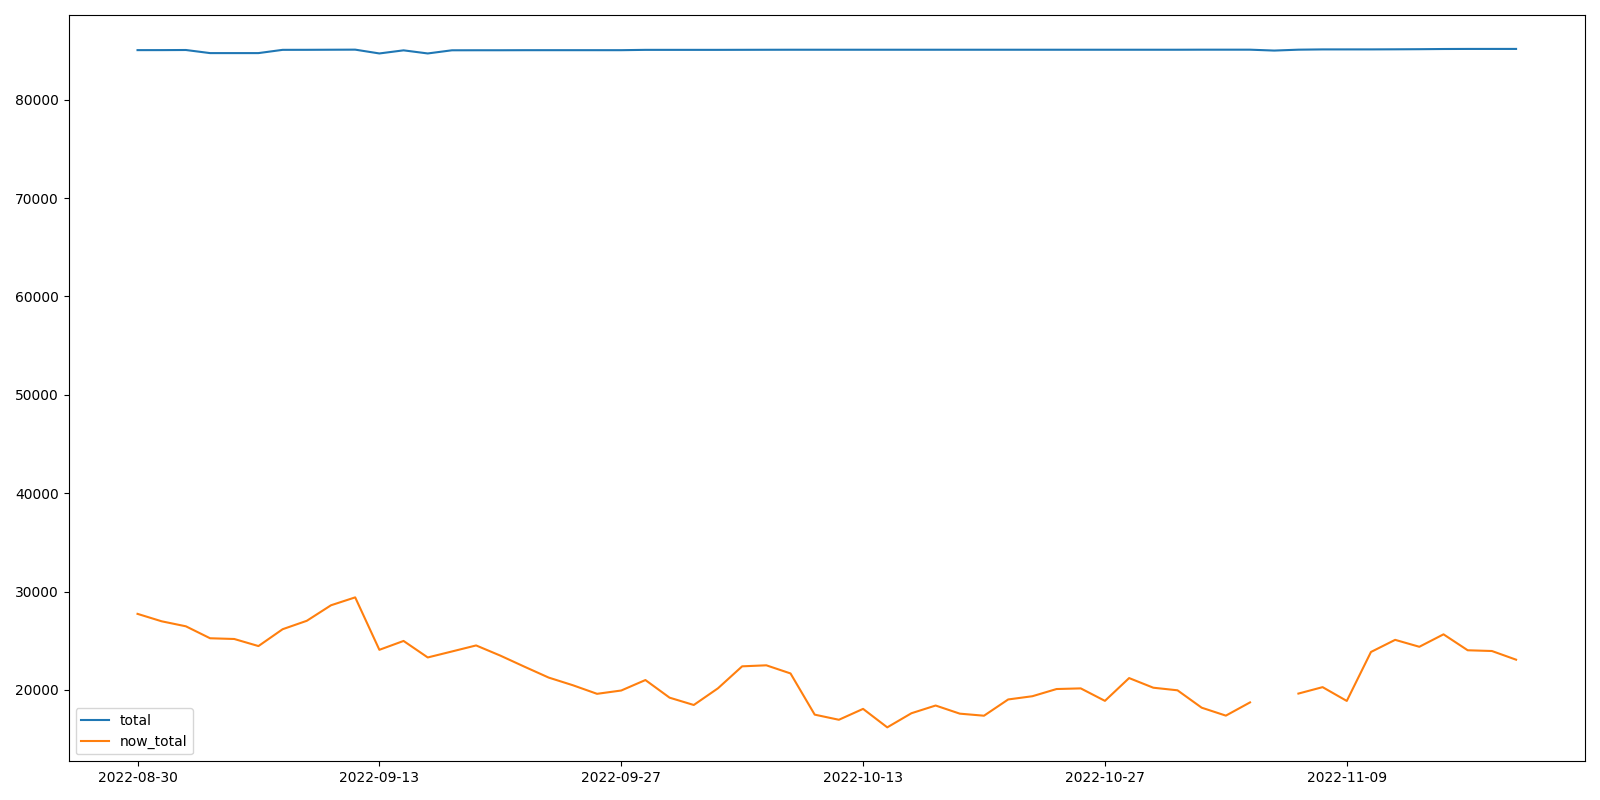Viewport: 1600px width, 800px height.
Task: Click the x-axis date 2022-09-27
Action: tap(621, 777)
